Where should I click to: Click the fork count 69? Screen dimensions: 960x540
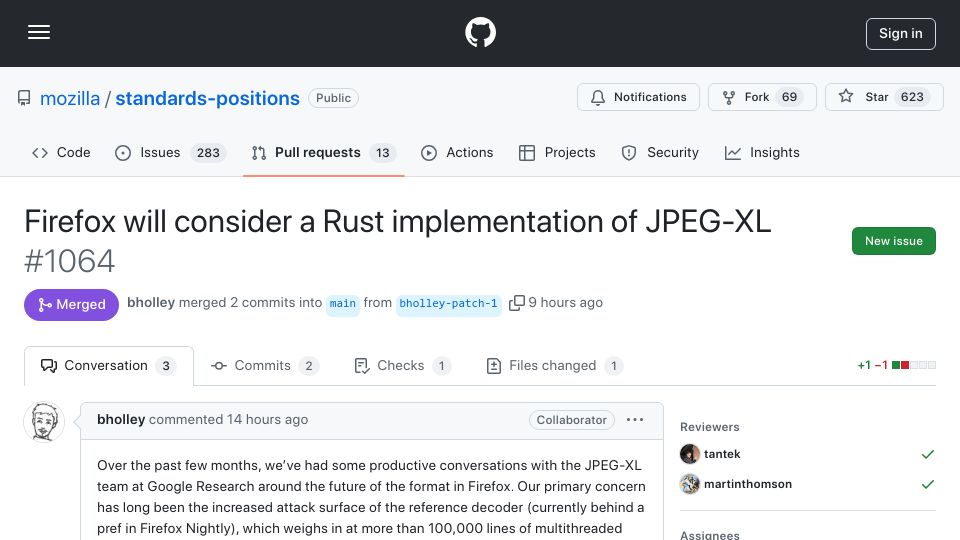coord(789,97)
